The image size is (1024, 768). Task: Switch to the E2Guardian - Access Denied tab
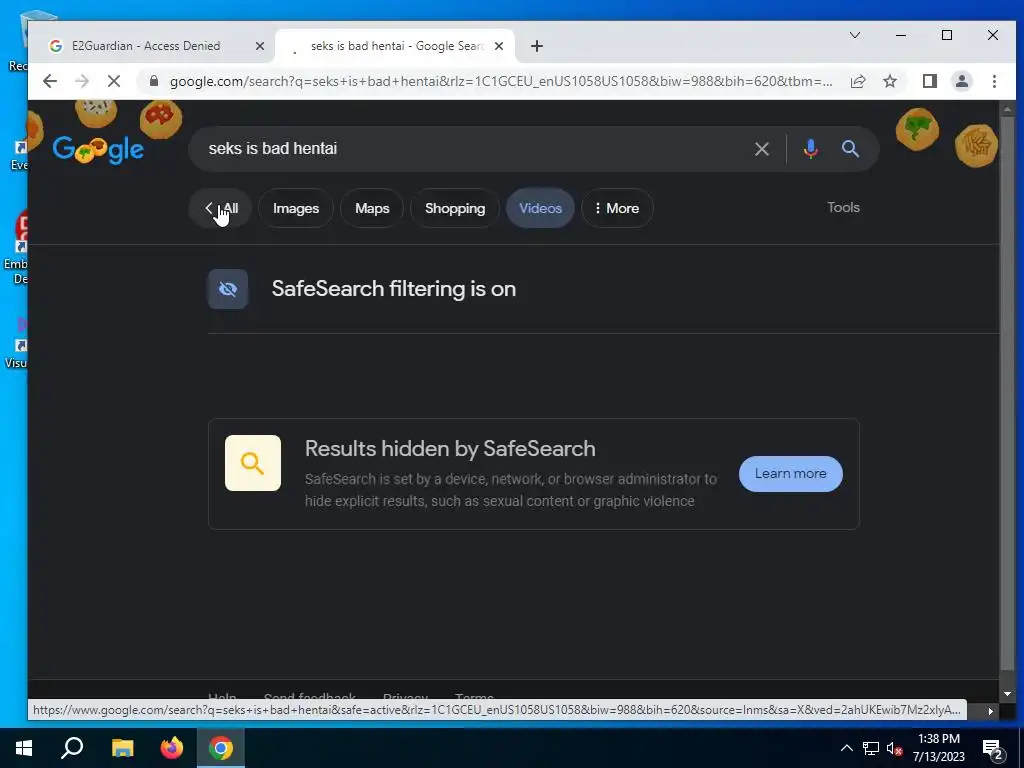(x=146, y=46)
